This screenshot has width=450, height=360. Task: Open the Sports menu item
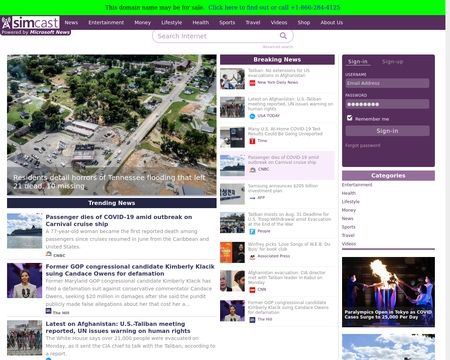tap(227, 23)
